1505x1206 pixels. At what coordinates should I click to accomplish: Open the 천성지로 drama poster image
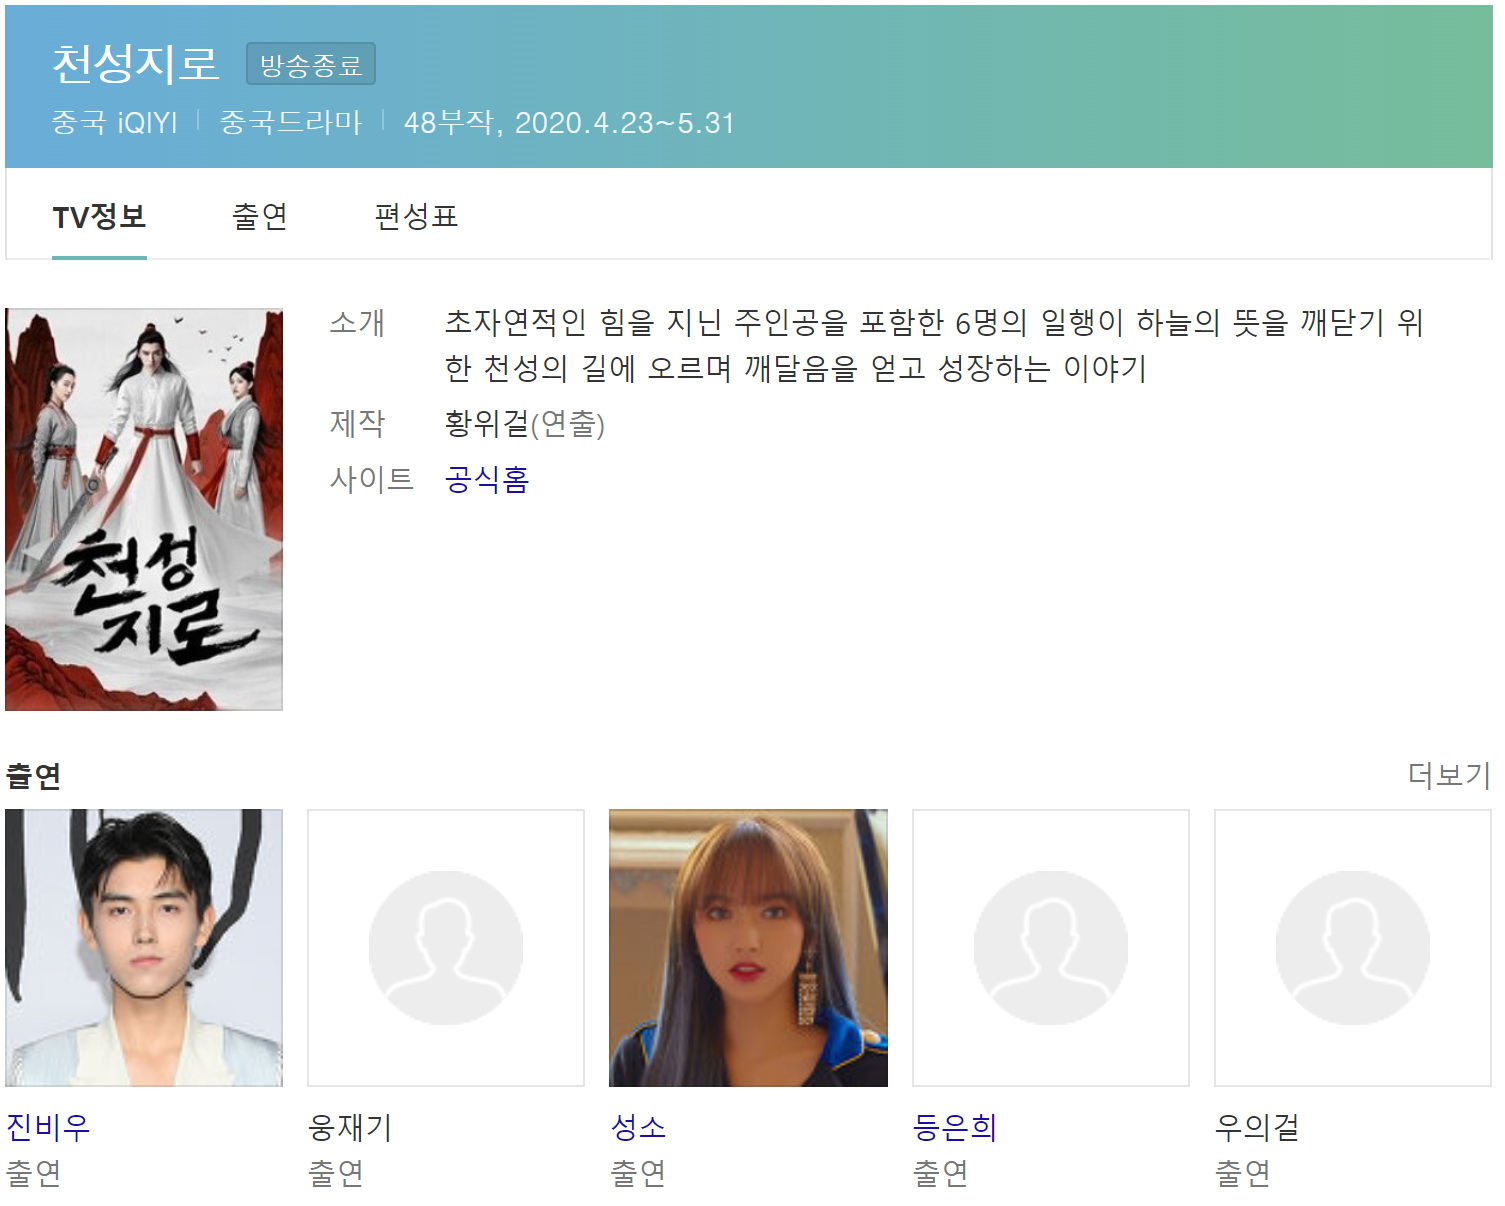pyautogui.click(x=144, y=509)
